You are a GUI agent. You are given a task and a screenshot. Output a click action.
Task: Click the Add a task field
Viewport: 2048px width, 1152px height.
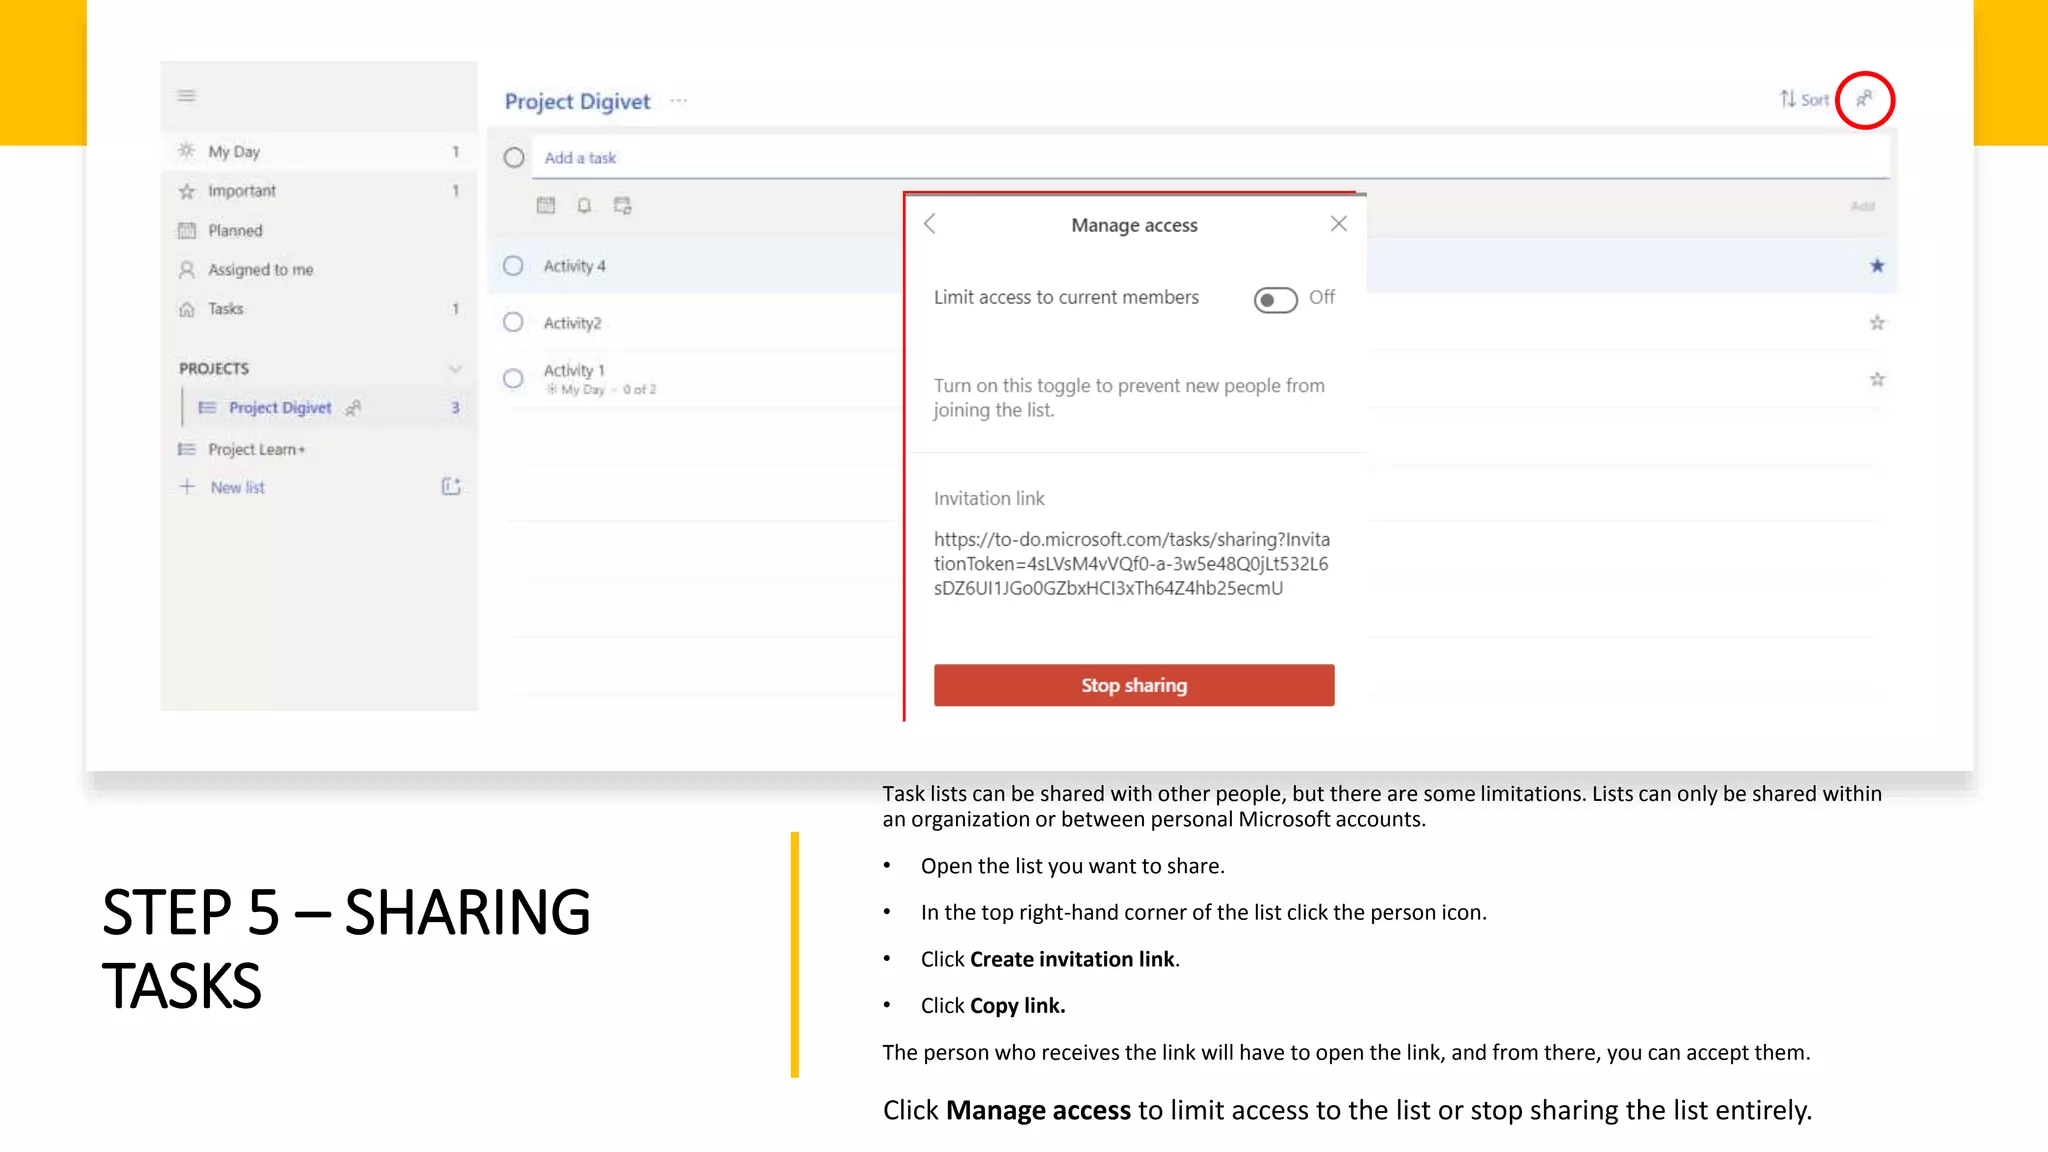pyautogui.click(x=1210, y=158)
